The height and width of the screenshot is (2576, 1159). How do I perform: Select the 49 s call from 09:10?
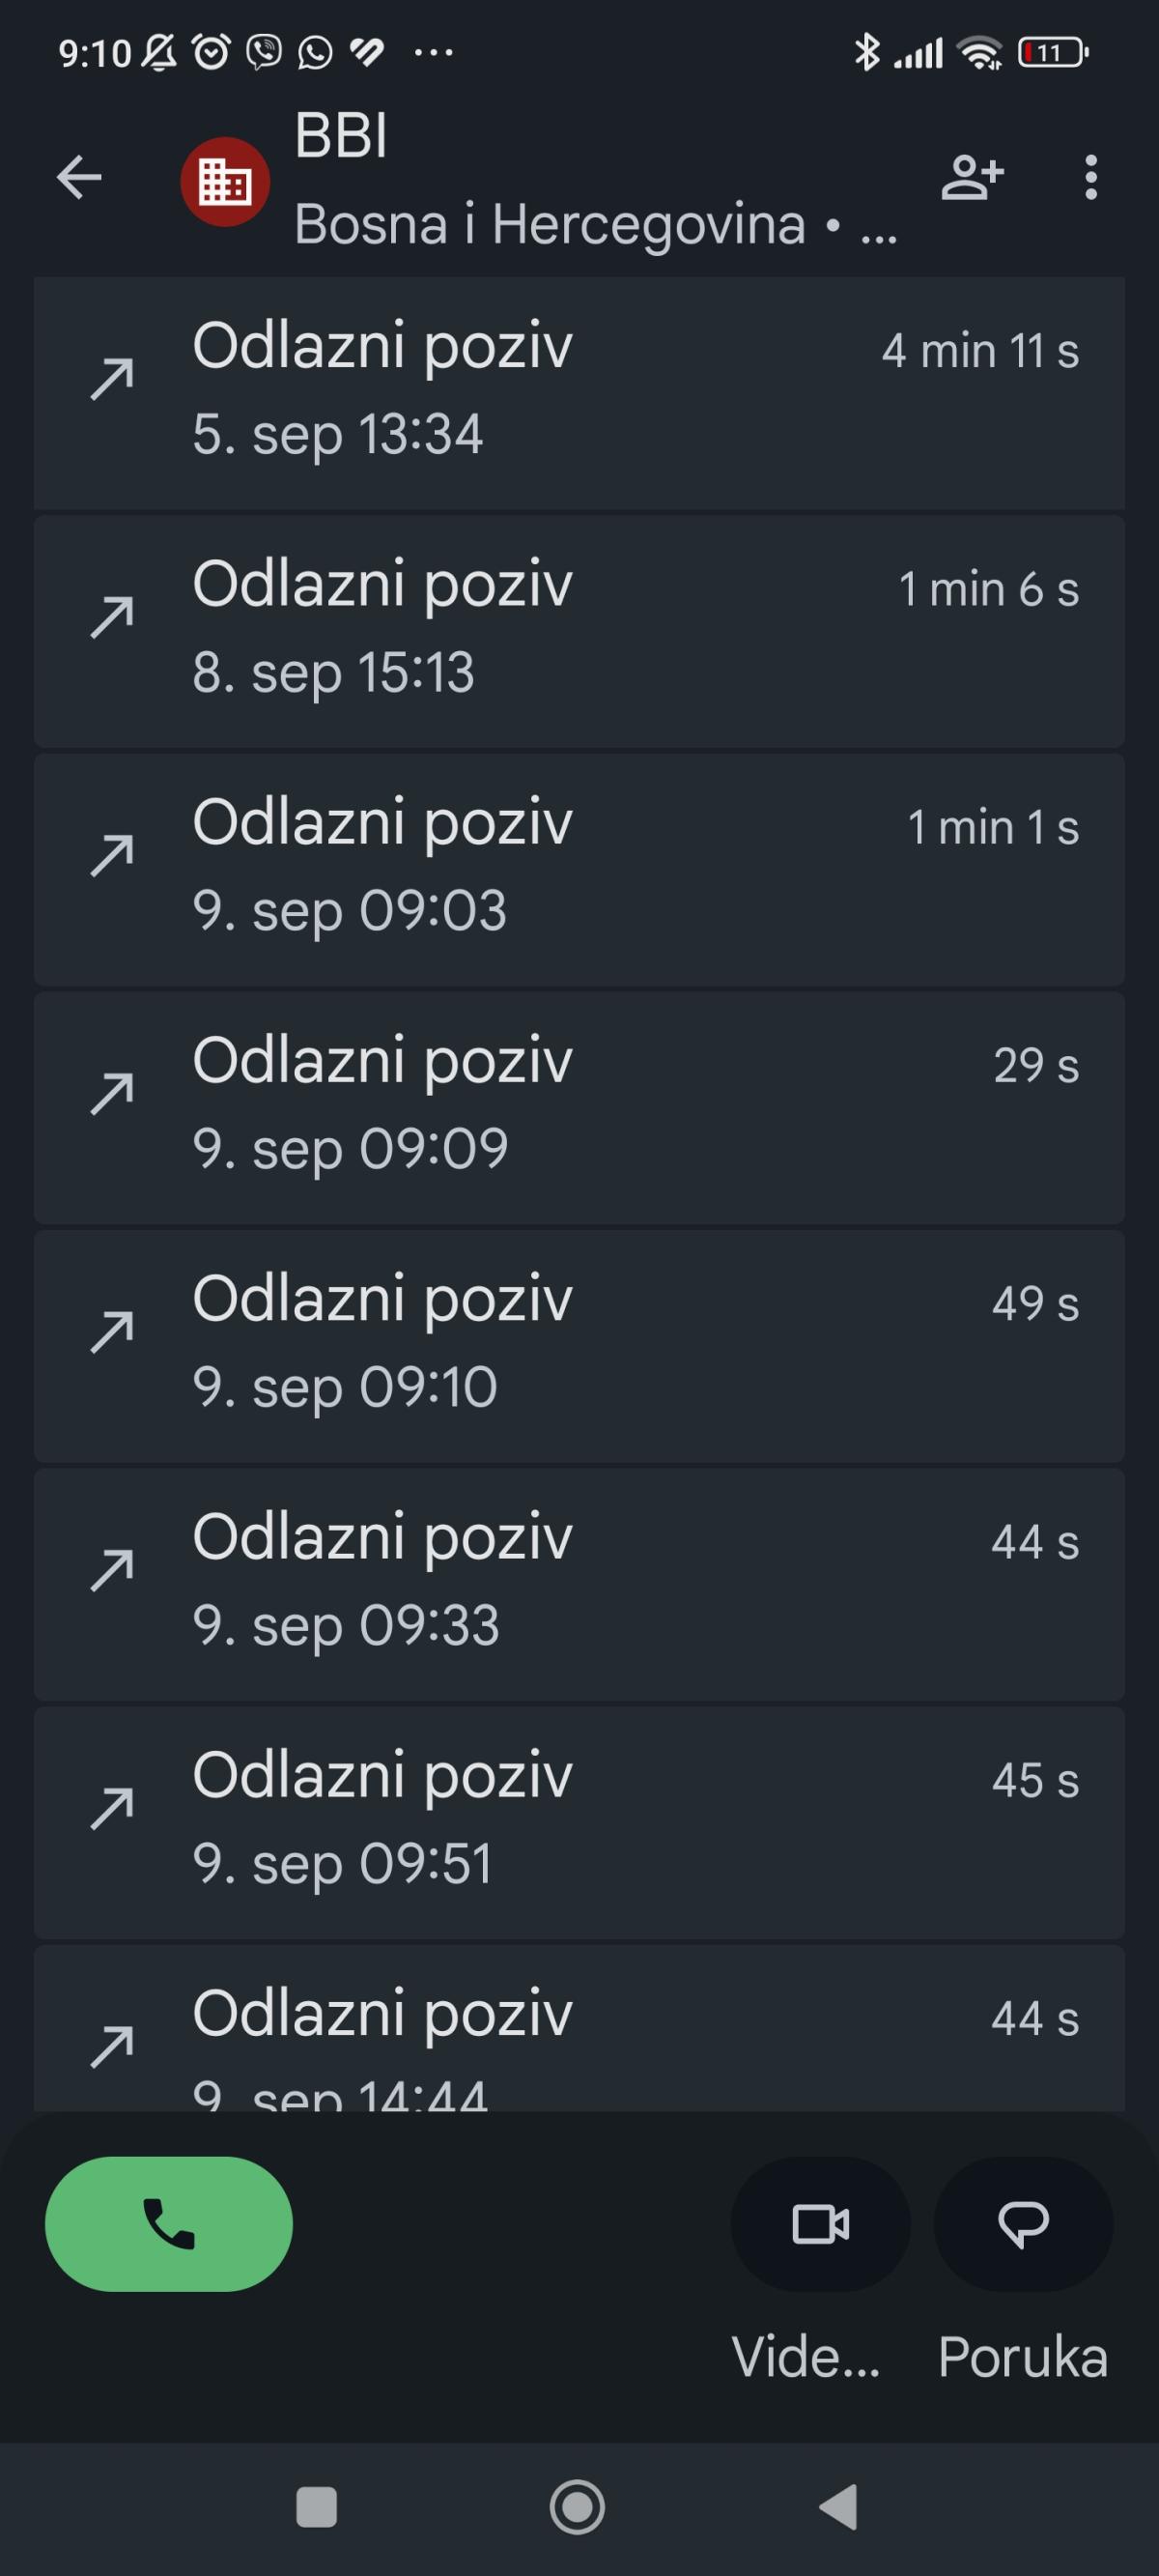[x=579, y=1344]
